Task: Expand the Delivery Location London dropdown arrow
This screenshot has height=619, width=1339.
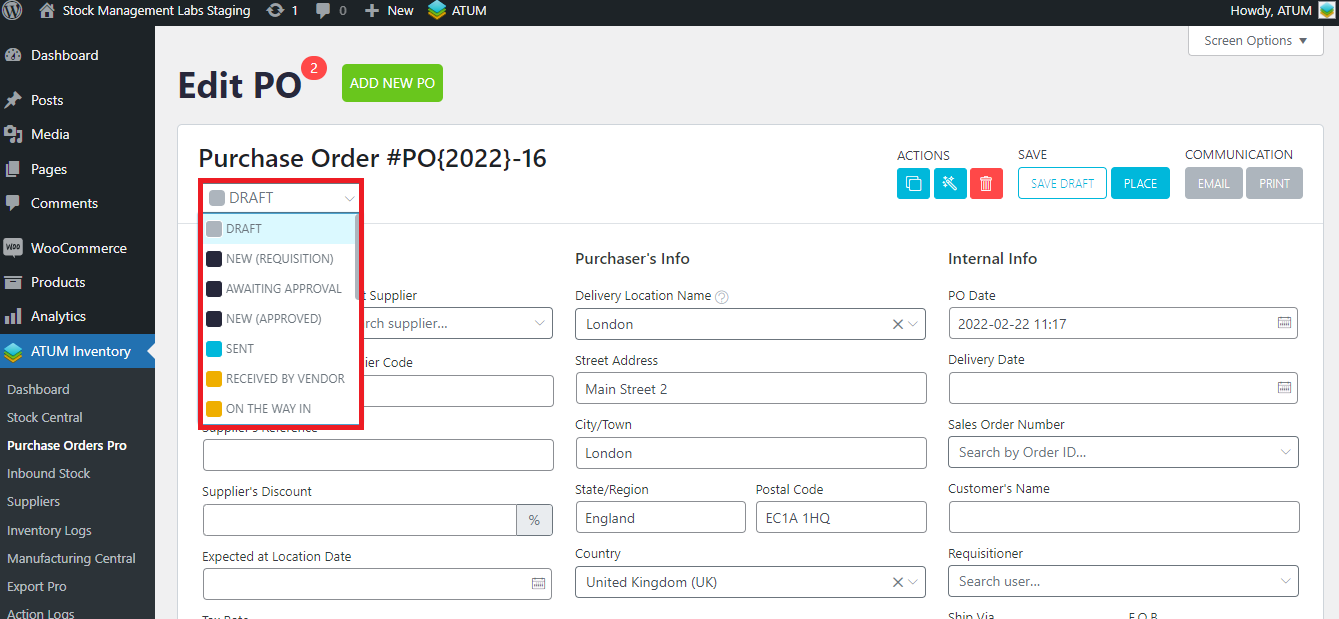Action: [913, 324]
